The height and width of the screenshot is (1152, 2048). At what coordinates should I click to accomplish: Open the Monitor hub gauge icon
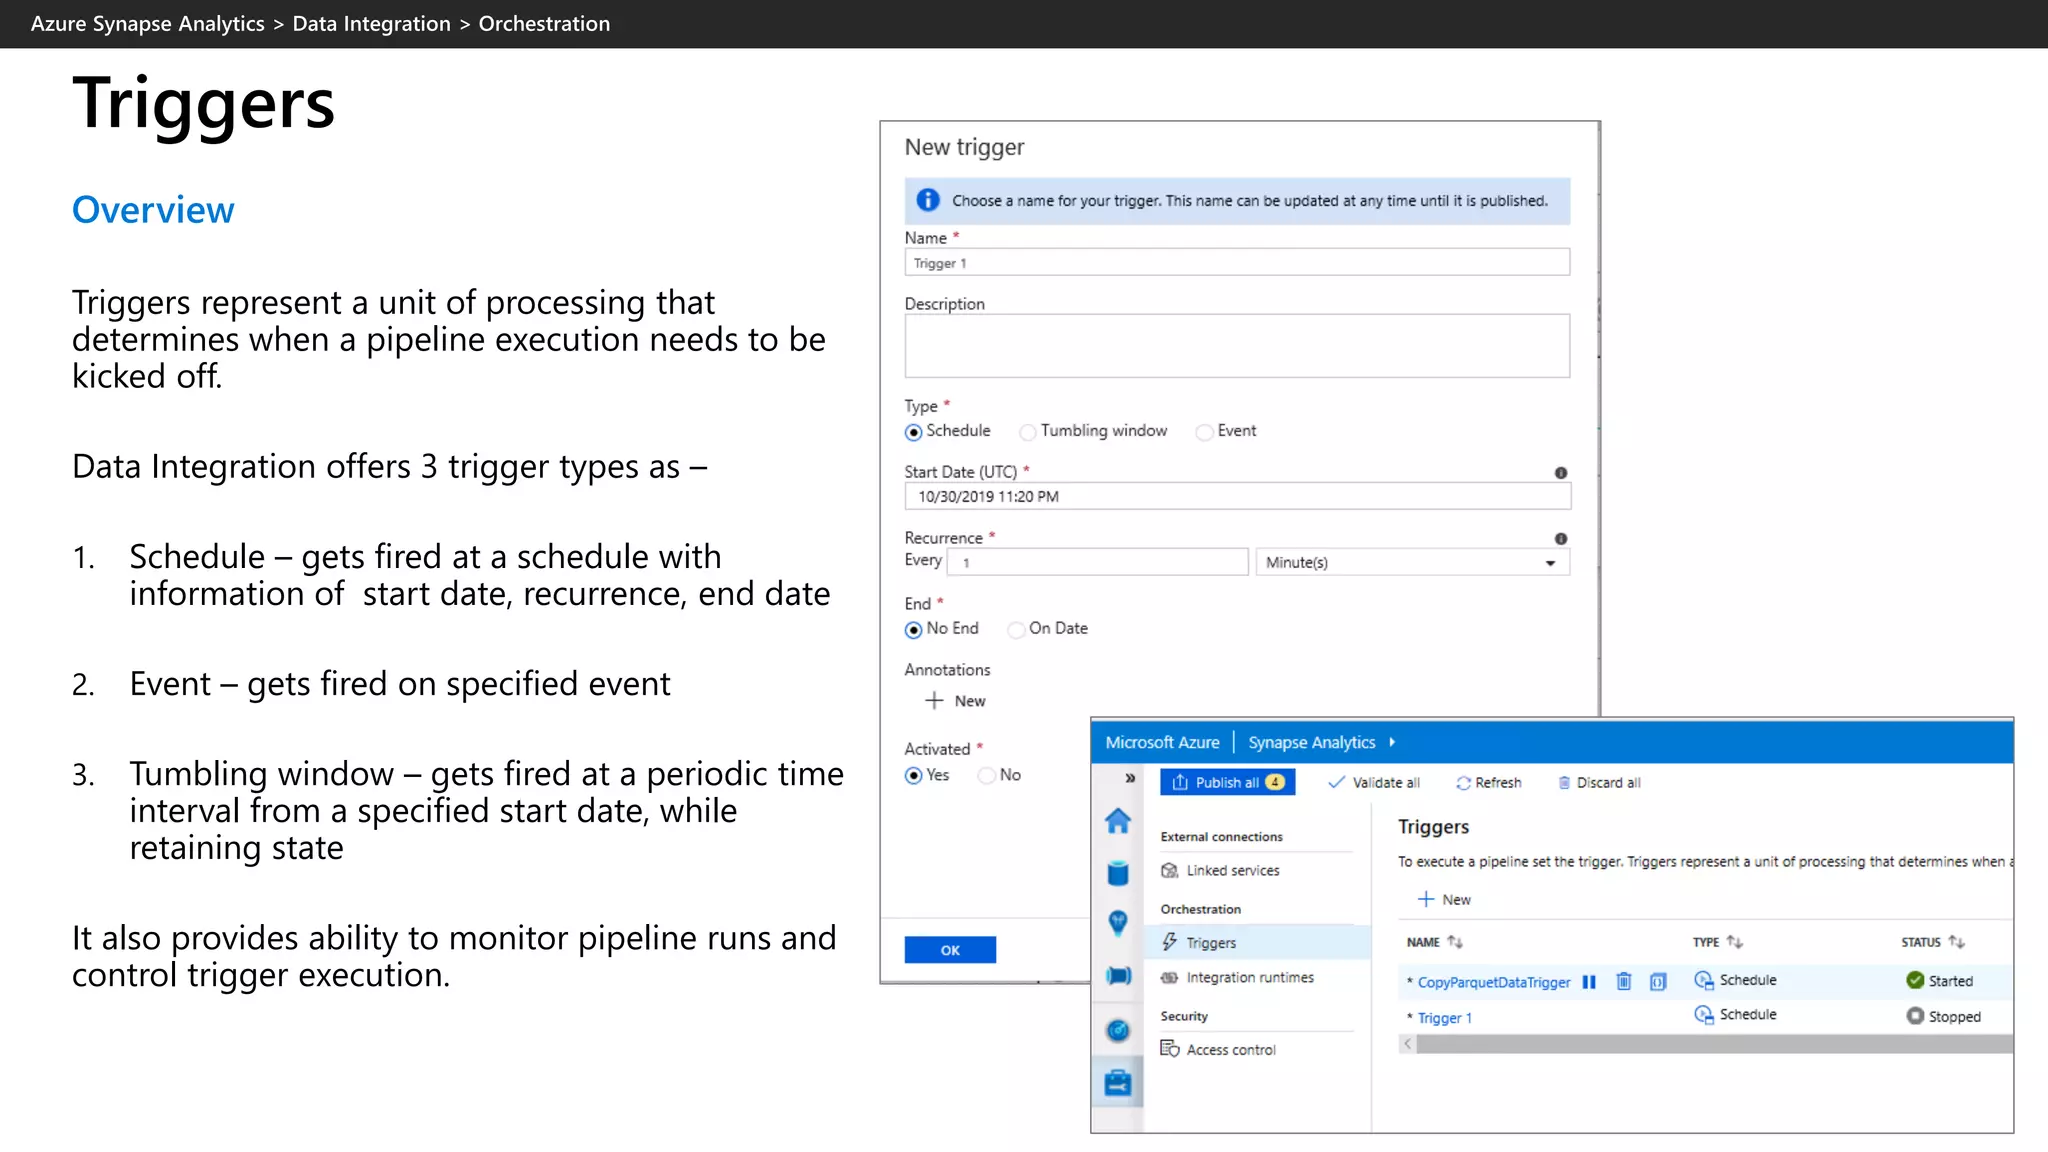[1117, 1030]
